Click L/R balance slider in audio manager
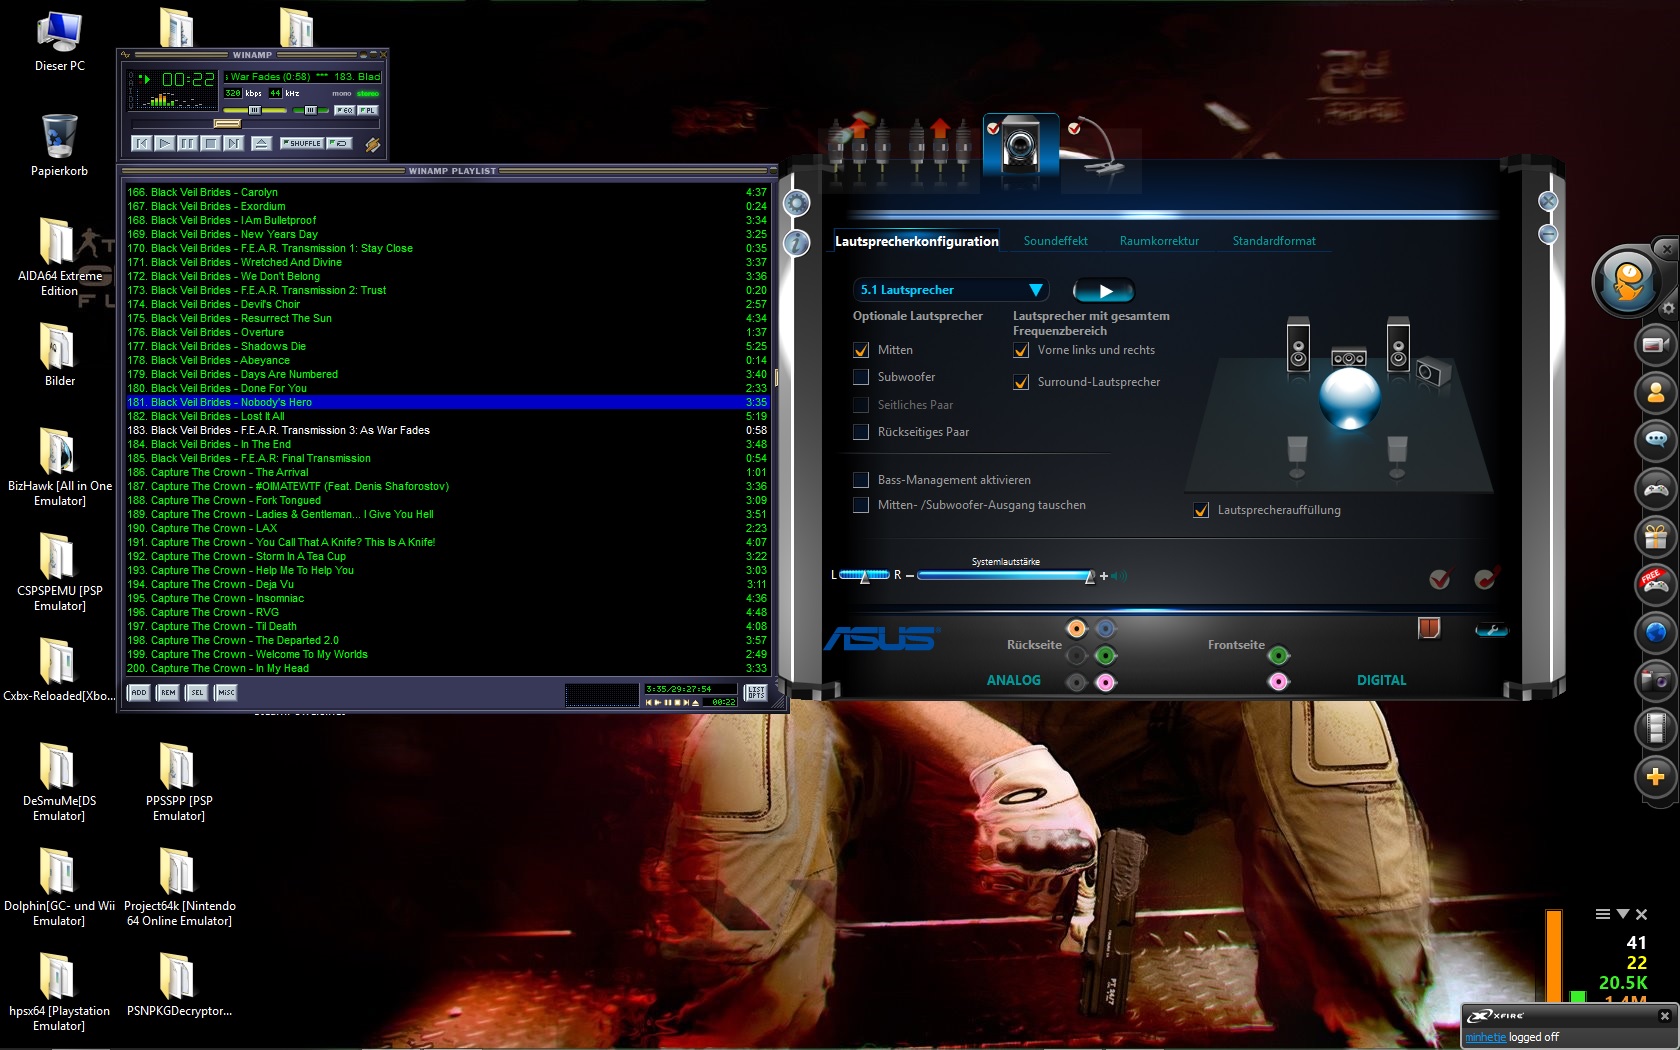The width and height of the screenshot is (1680, 1050). coord(864,576)
